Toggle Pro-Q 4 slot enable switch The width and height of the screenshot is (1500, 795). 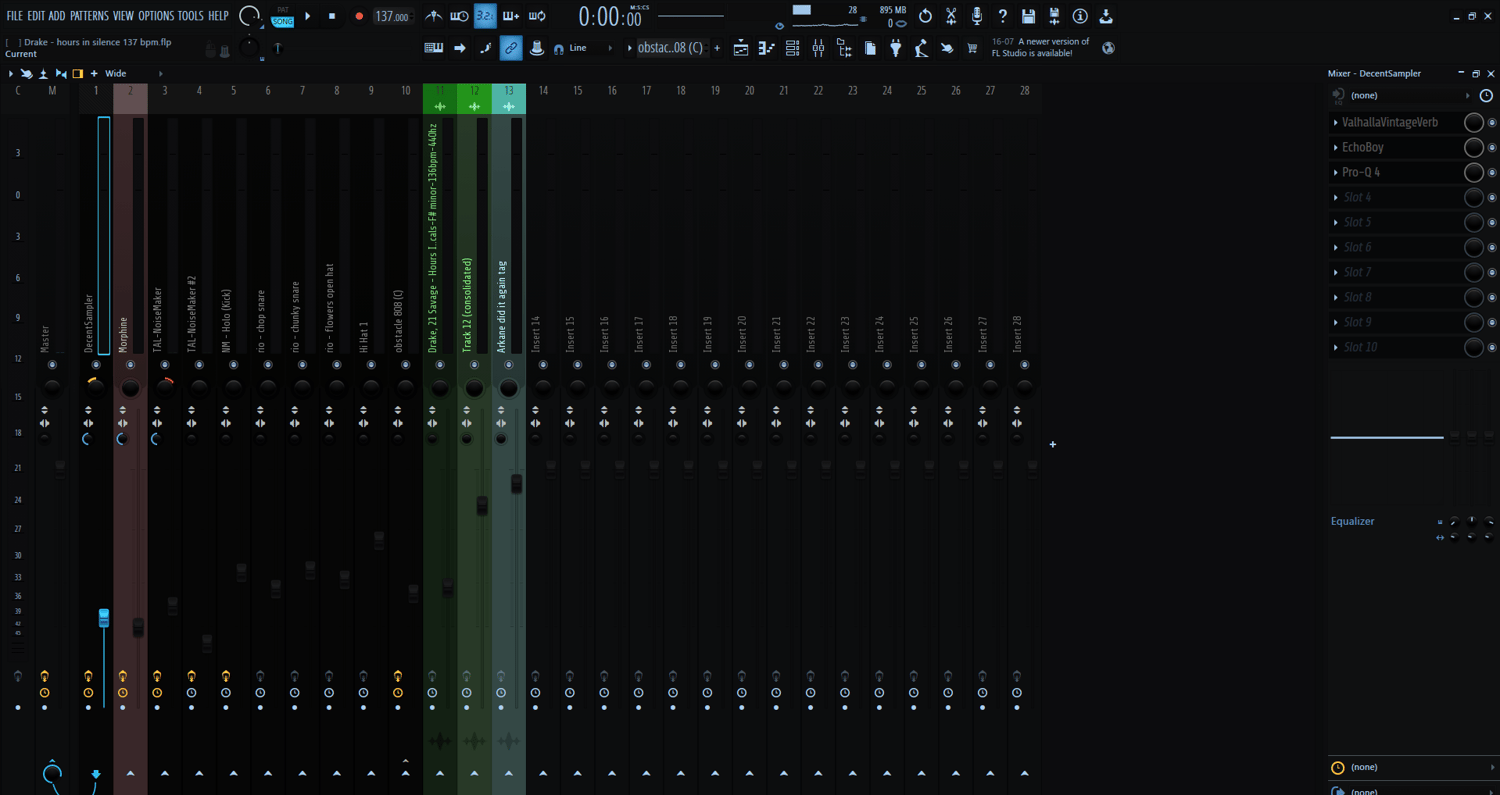[x=1492, y=172]
